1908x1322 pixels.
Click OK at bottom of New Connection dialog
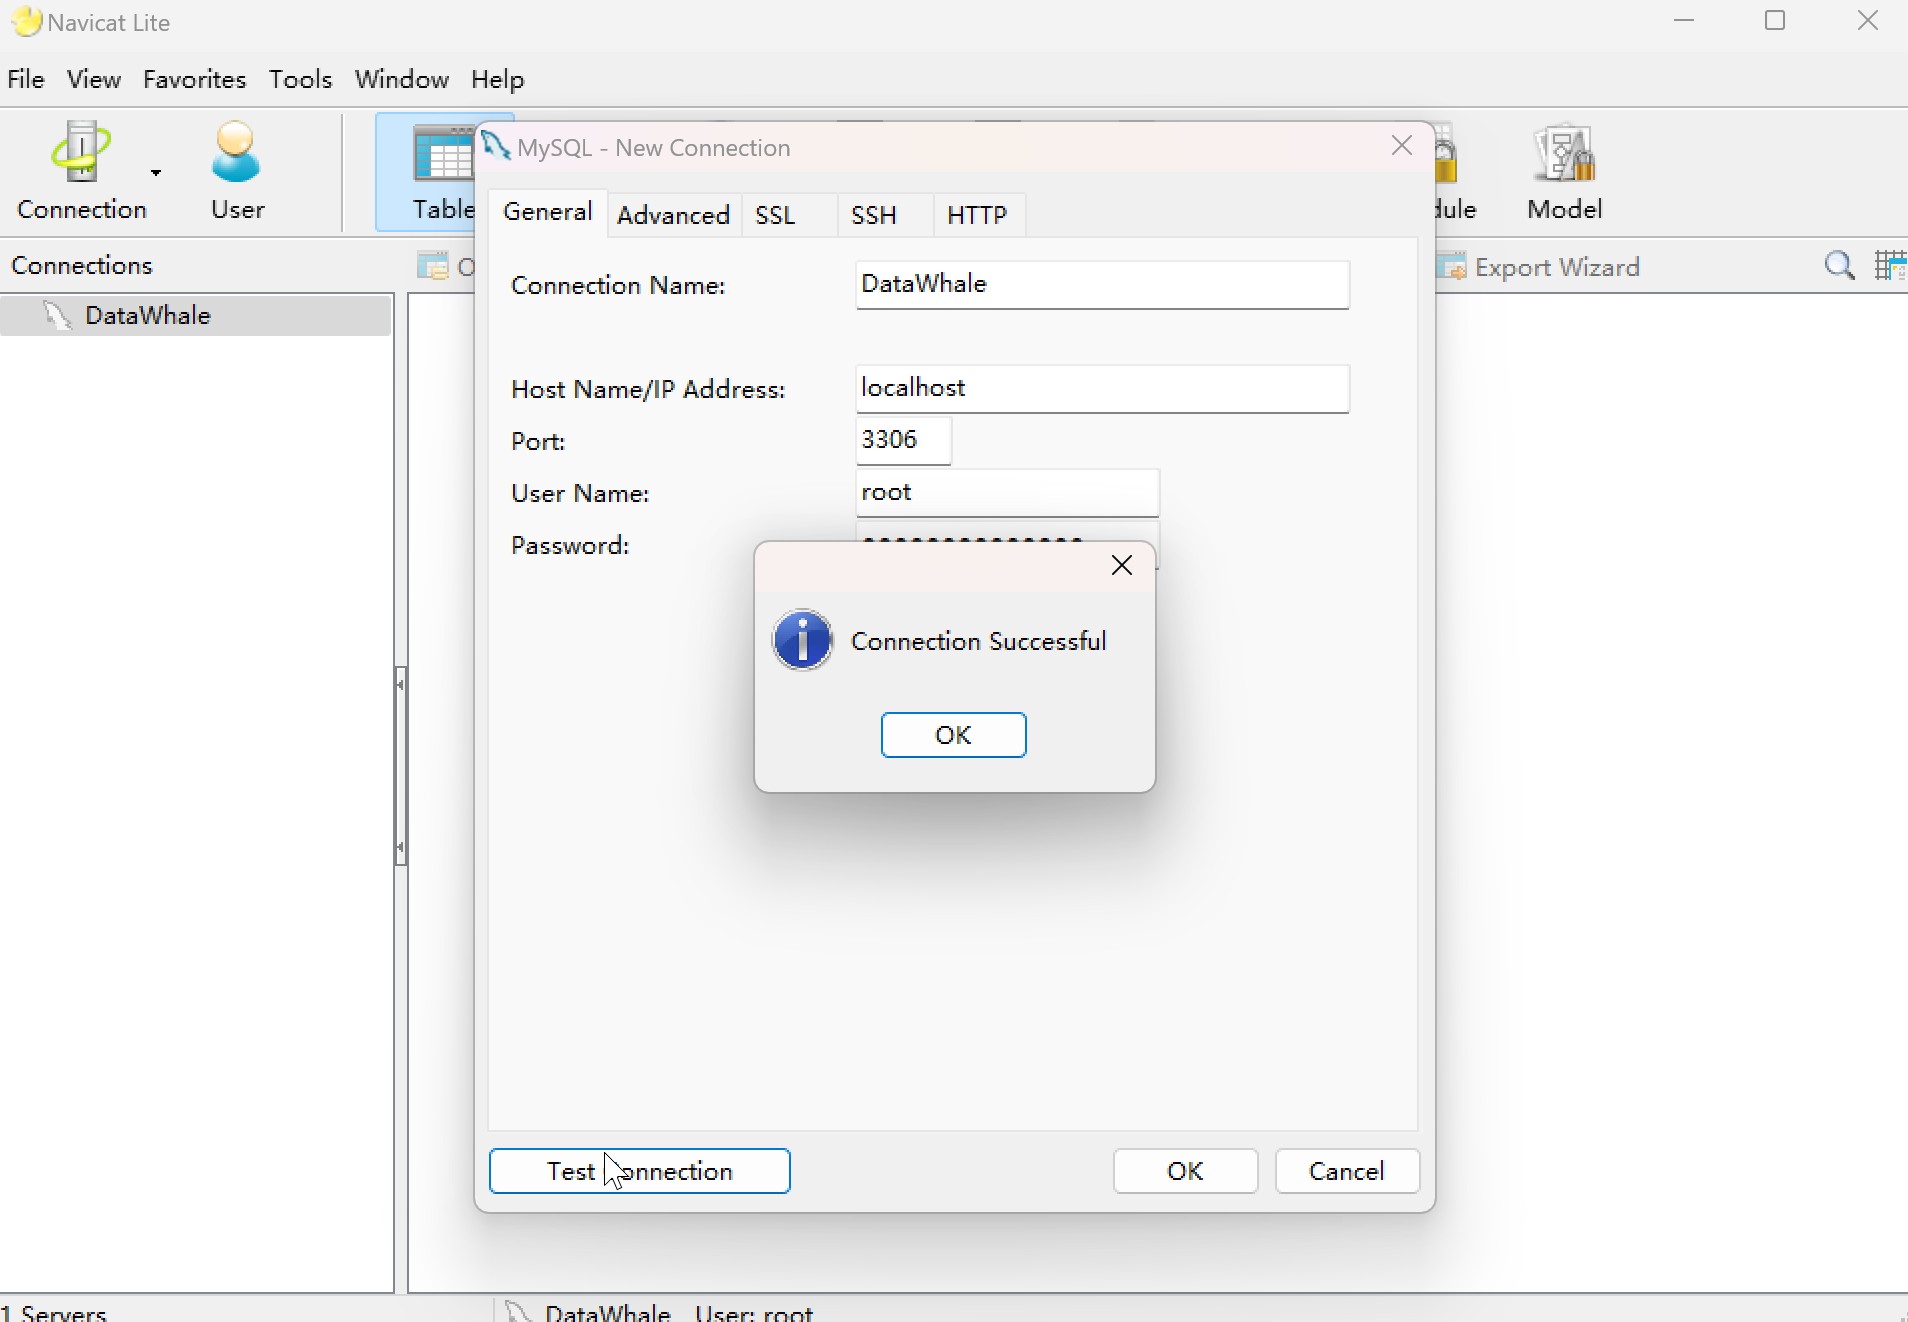(1186, 1171)
